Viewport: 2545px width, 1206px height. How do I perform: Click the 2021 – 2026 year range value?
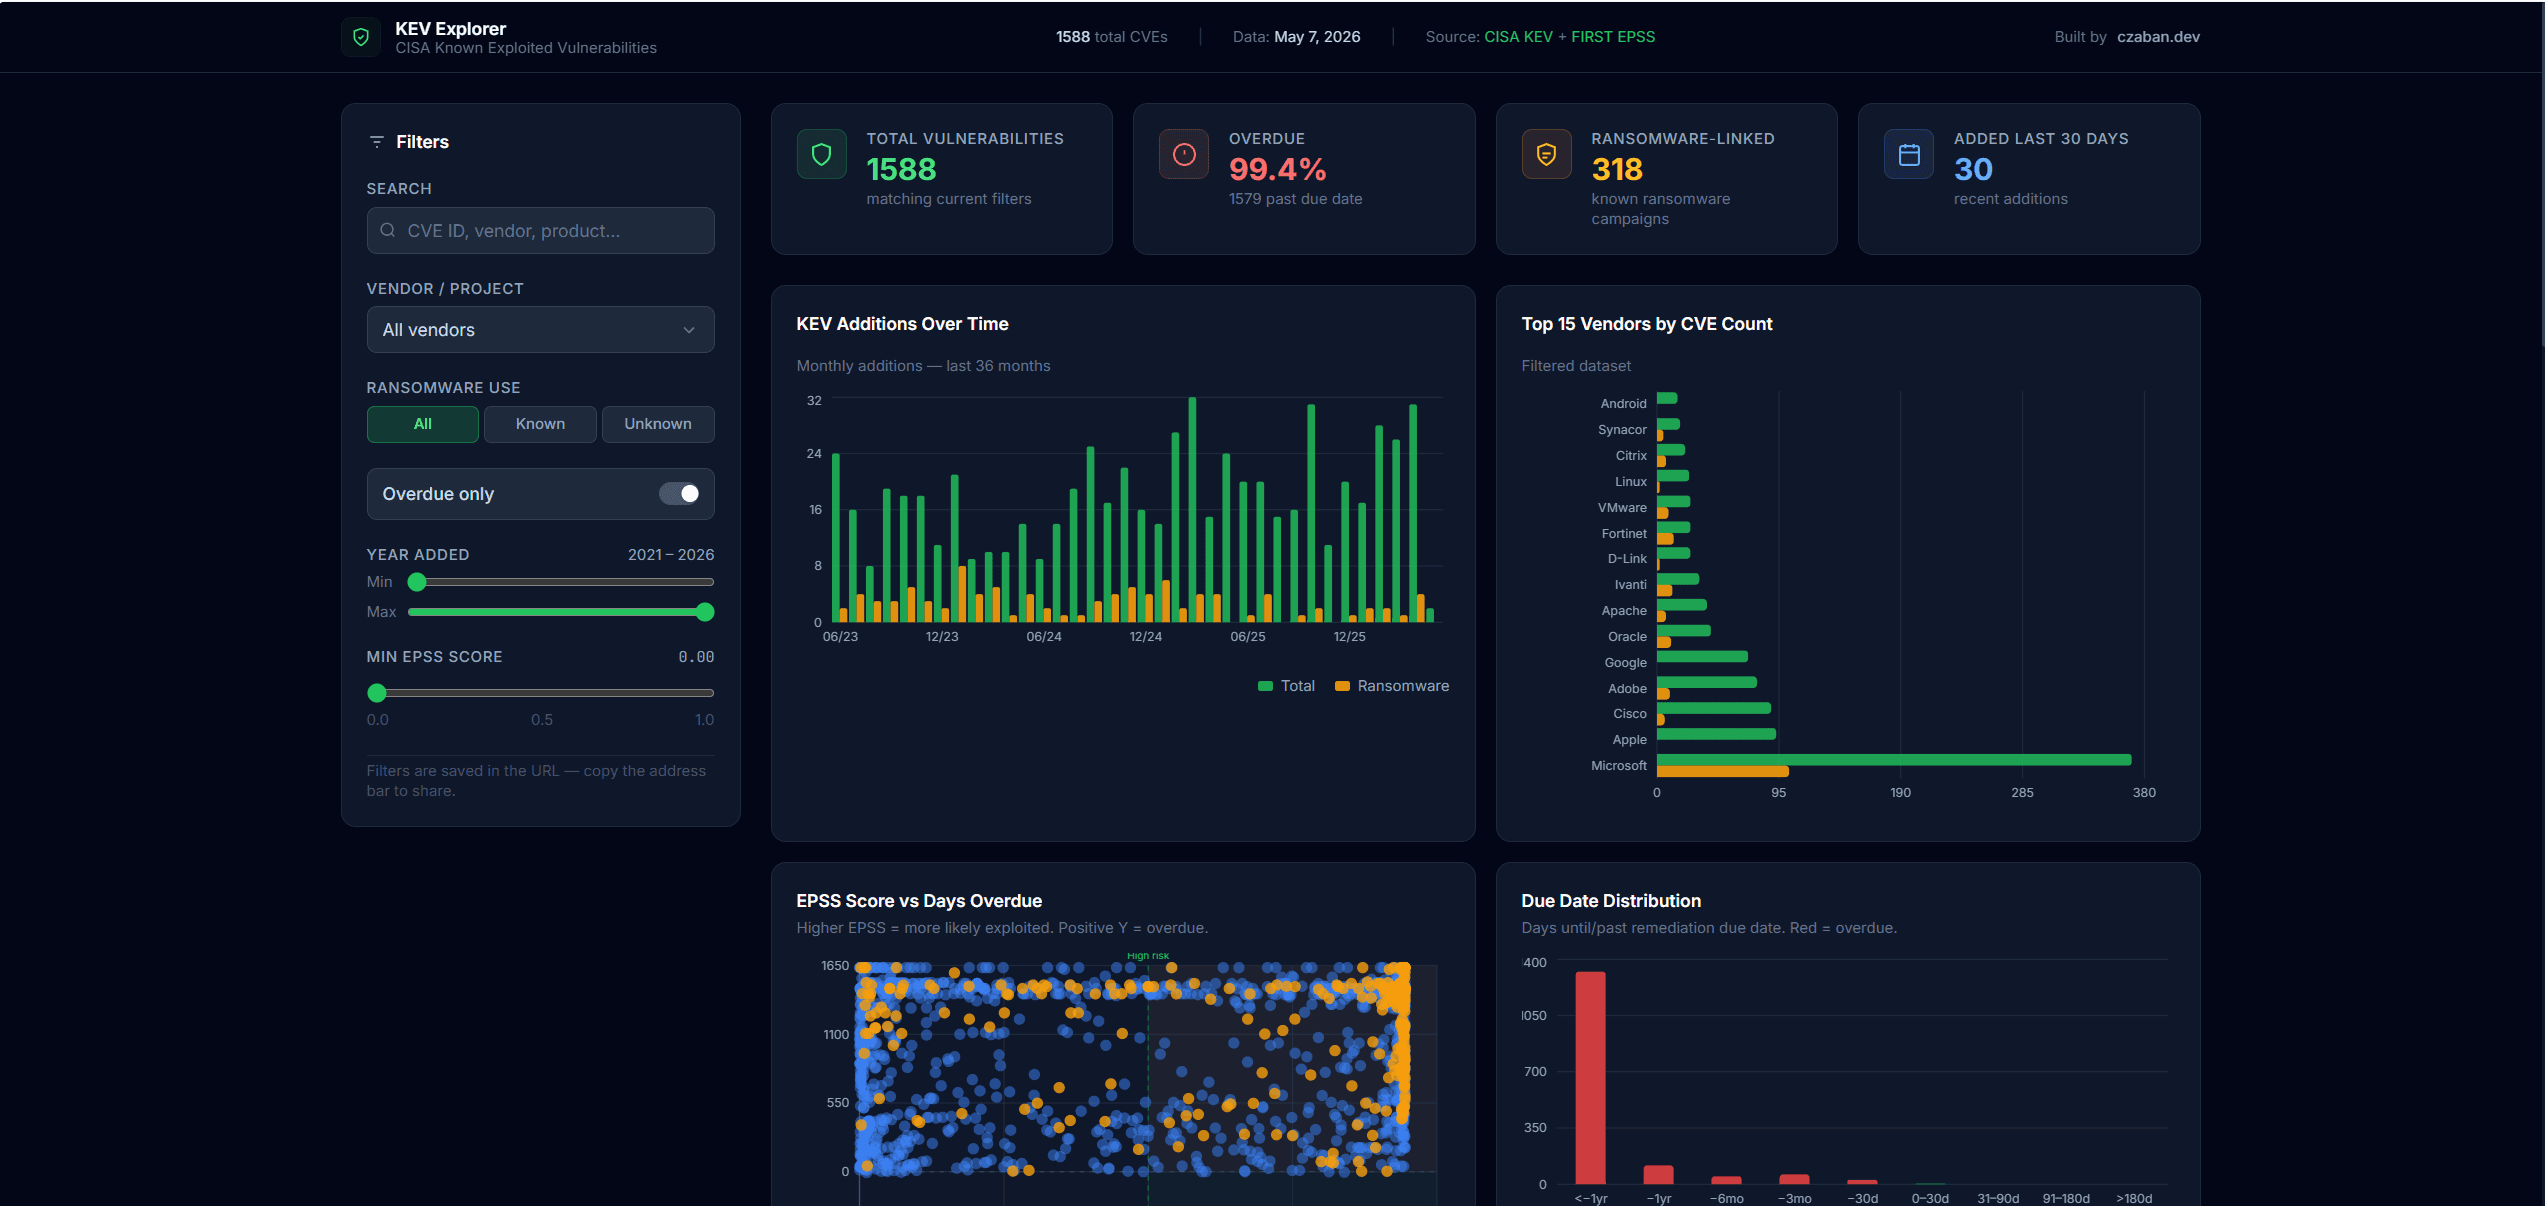pyautogui.click(x=671, y=555)
